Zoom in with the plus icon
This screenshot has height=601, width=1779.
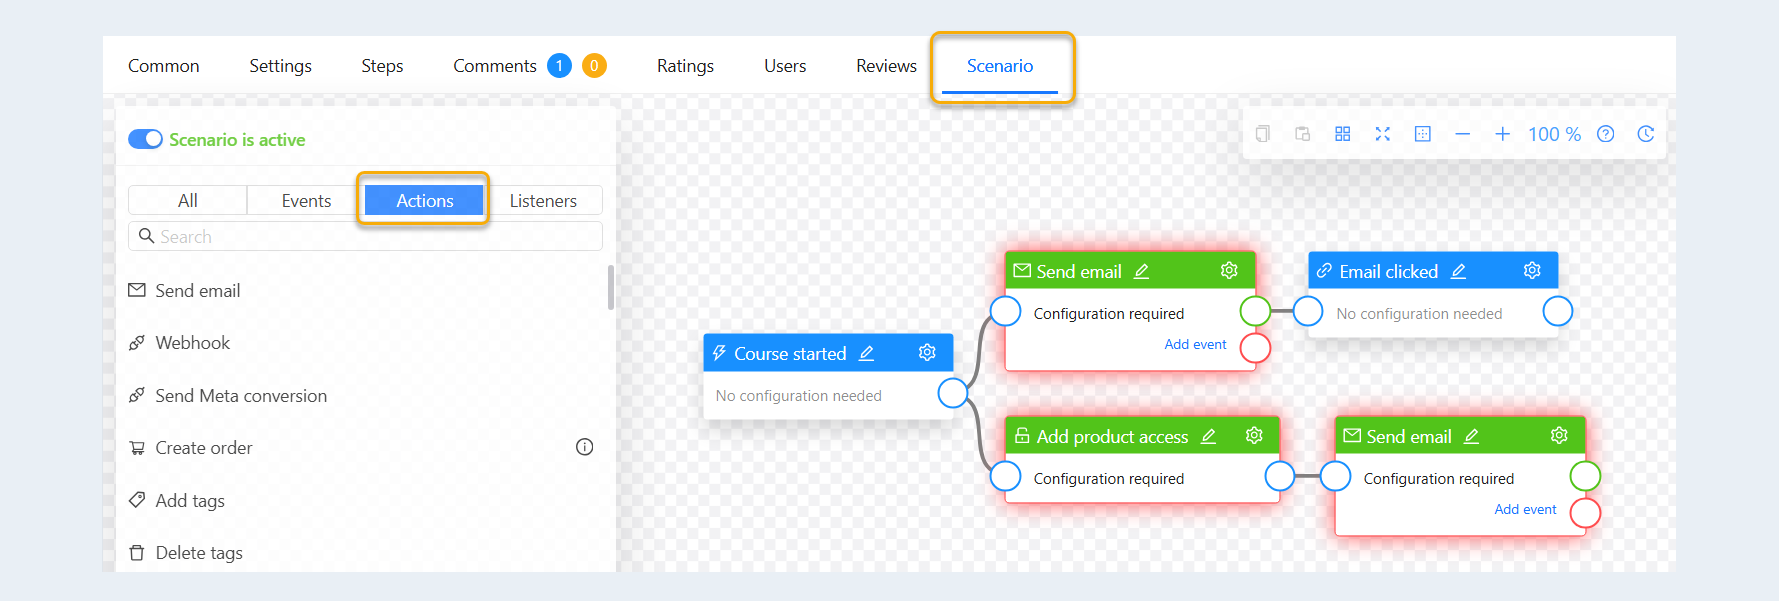pyautogui.click(x=1502, y=134)
